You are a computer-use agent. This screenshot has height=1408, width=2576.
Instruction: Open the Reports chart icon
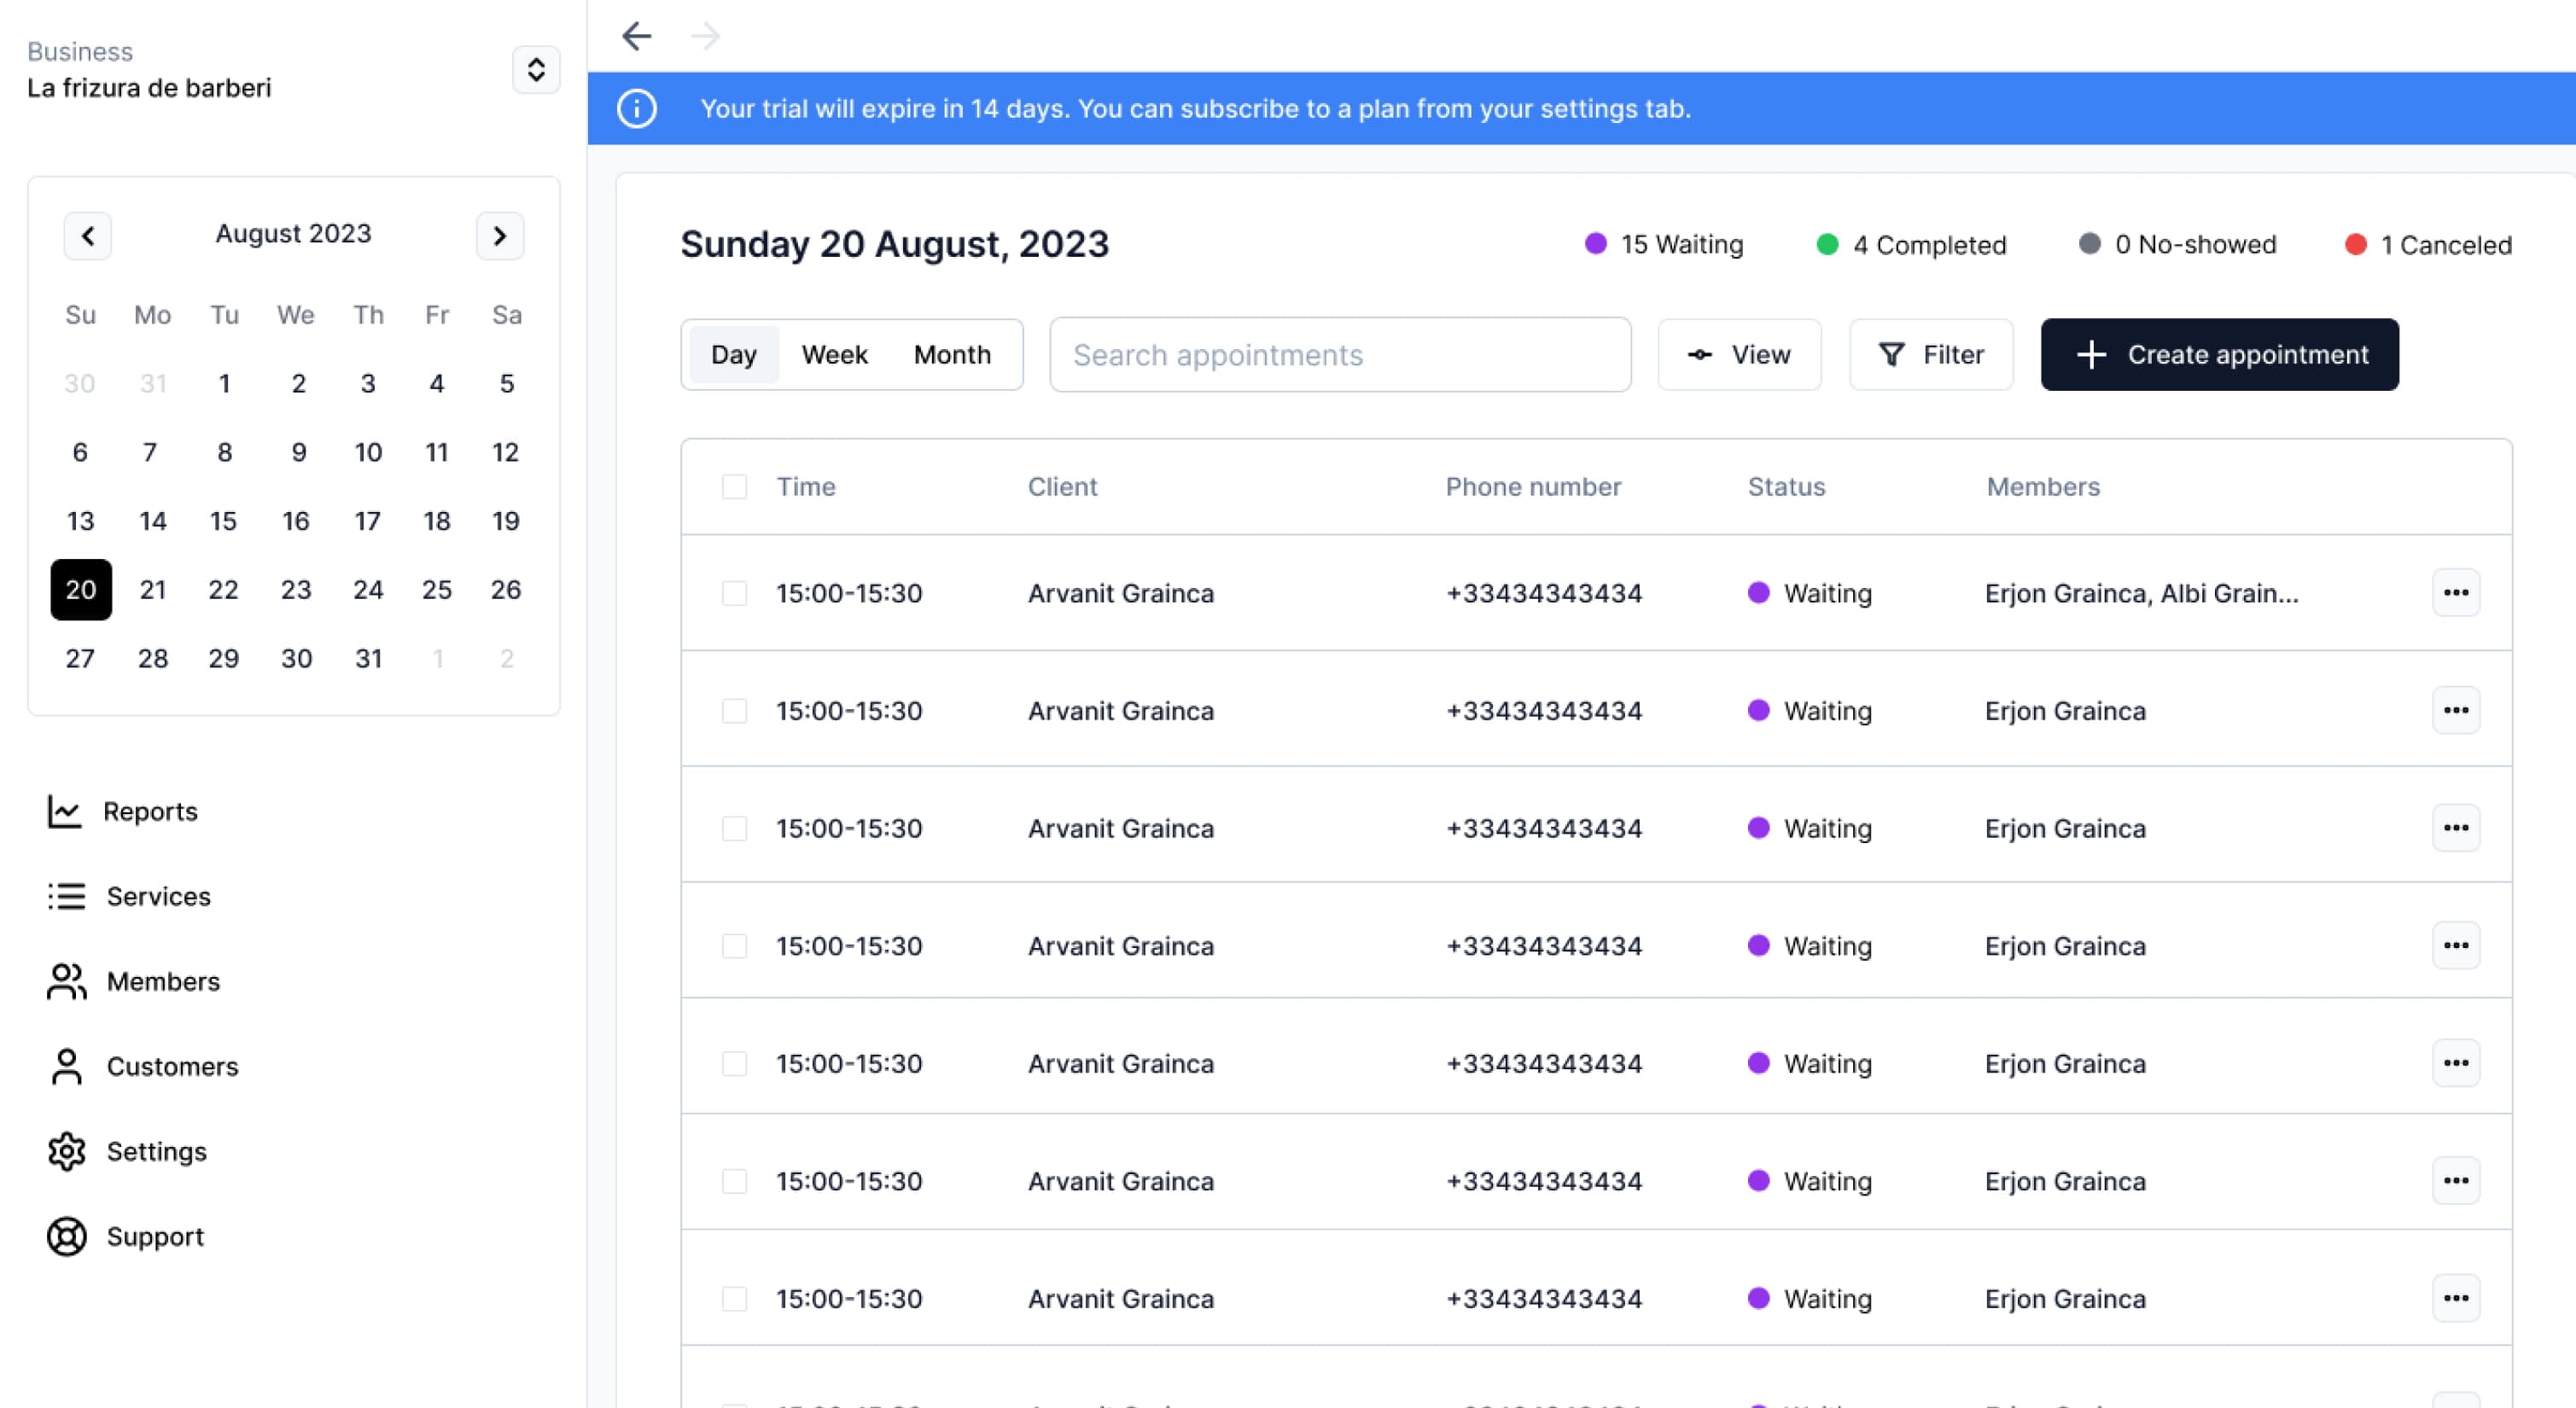[x=64, y=811]
